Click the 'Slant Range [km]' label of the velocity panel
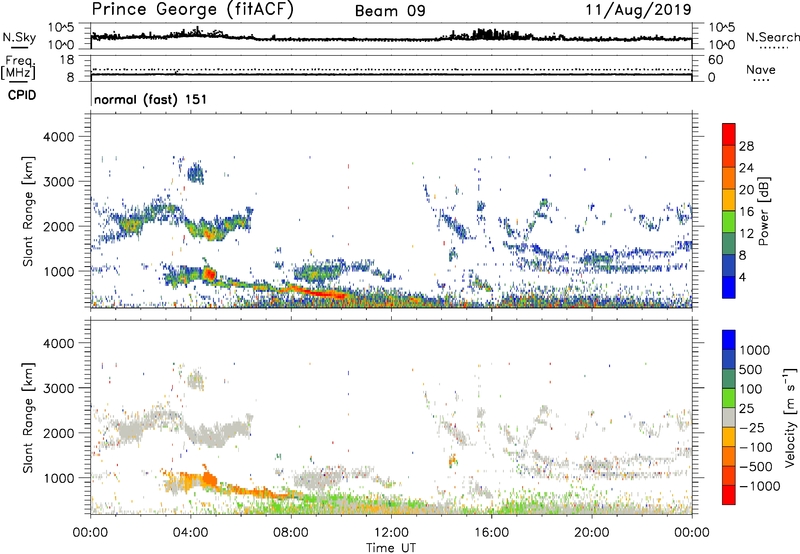Image resolution: width=800 pixels, height=554 pixels. (x=28, y=417)
